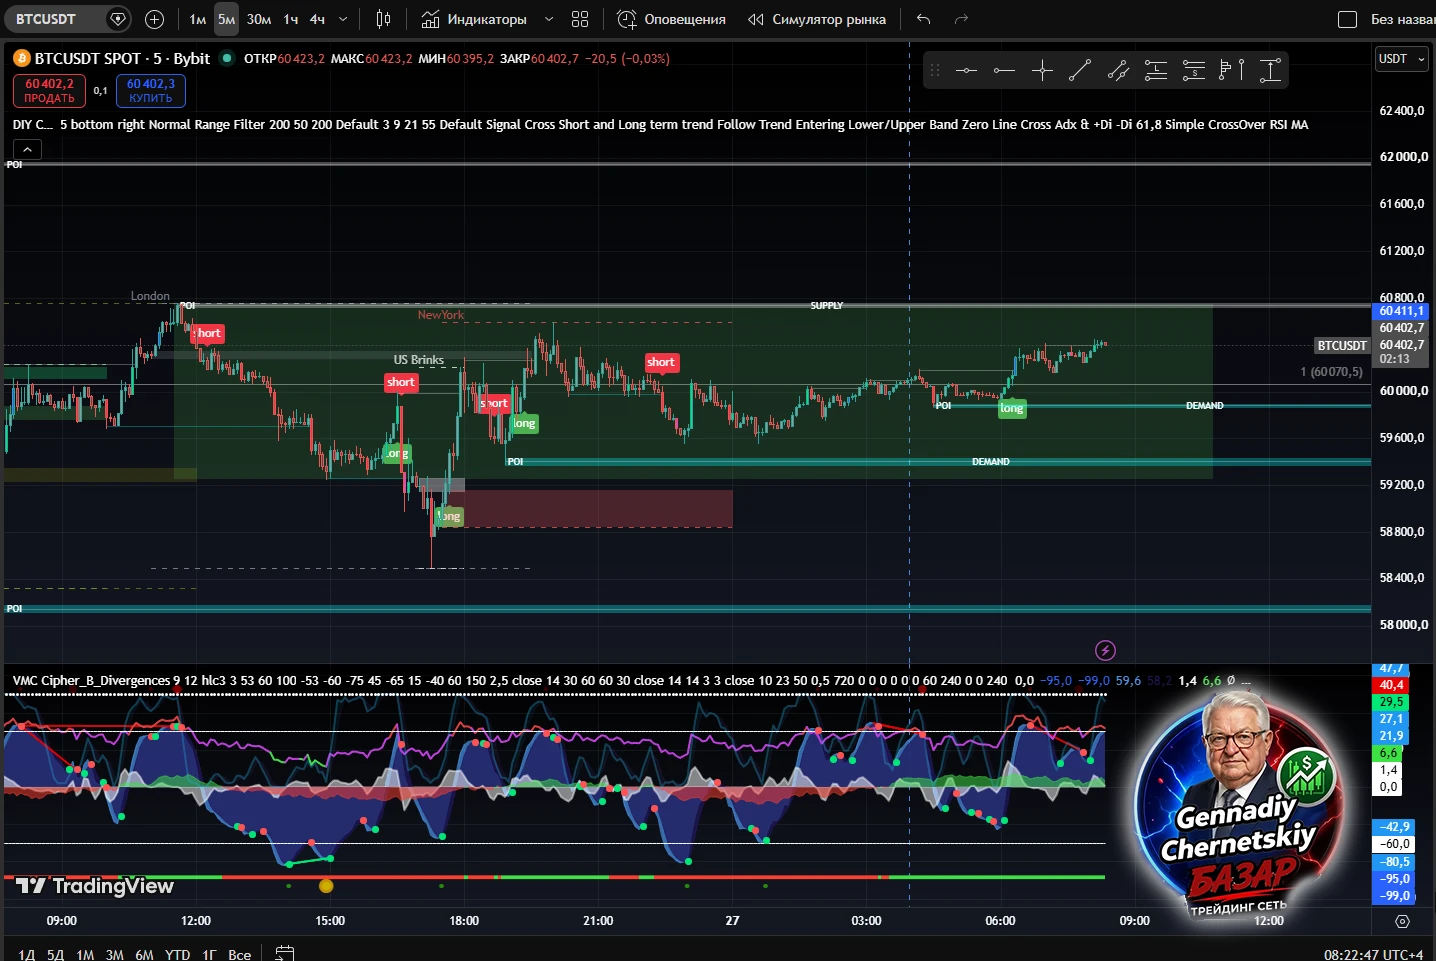
Task: Open the layout grid selector icon
Action: point(580,19)
